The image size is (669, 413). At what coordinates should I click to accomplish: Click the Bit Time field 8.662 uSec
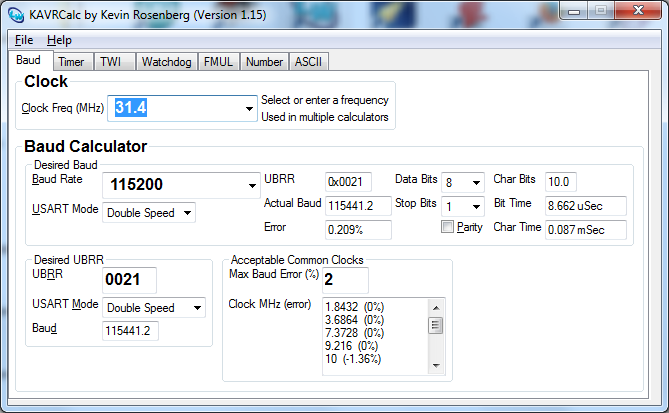(x=586, y=206)
